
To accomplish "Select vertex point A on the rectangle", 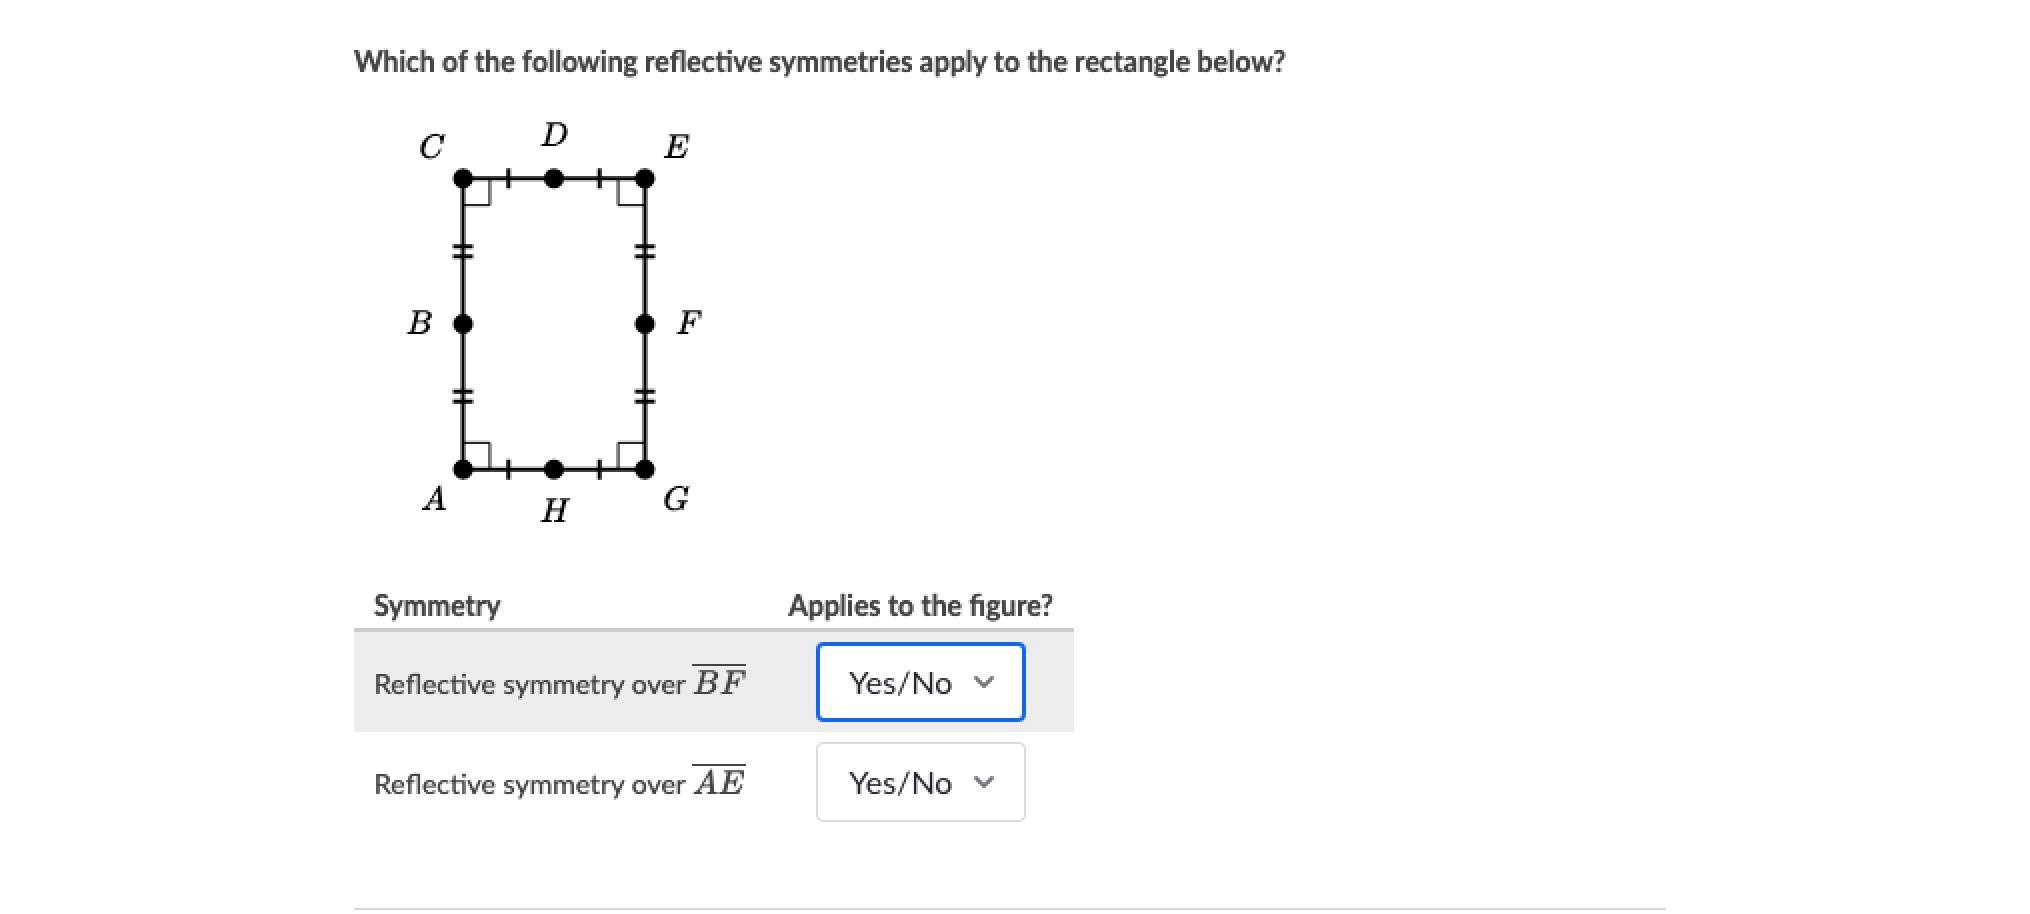I will pyautogui.click(x=462, y=468).
